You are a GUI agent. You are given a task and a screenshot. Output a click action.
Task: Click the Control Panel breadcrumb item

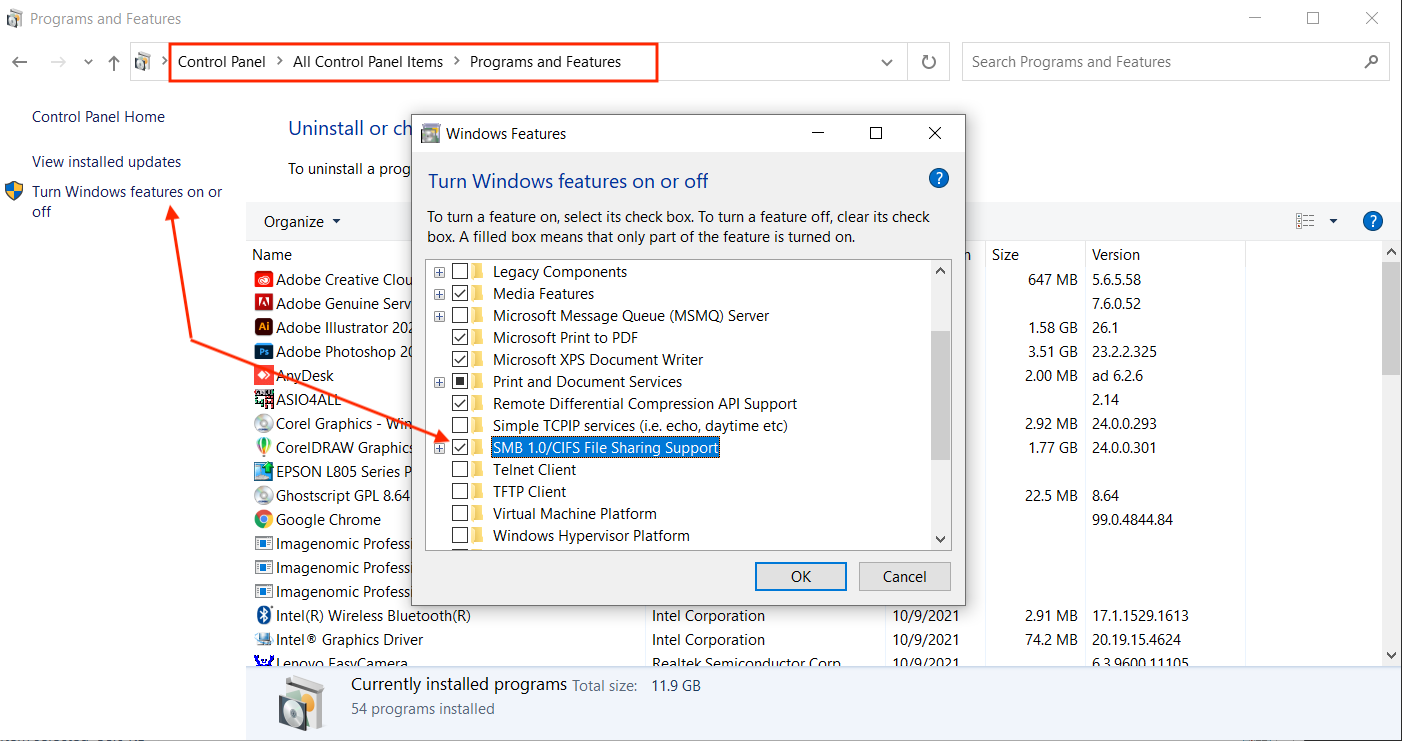pos(222,62)
